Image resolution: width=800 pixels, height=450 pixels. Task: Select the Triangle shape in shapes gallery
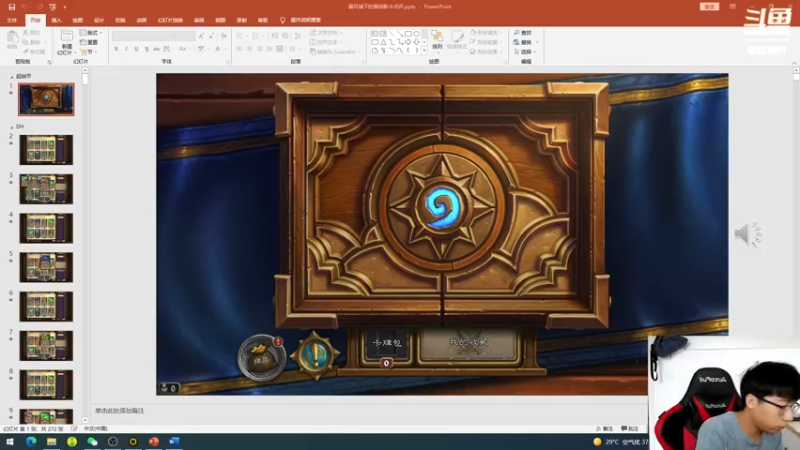[x=383, y=42]
